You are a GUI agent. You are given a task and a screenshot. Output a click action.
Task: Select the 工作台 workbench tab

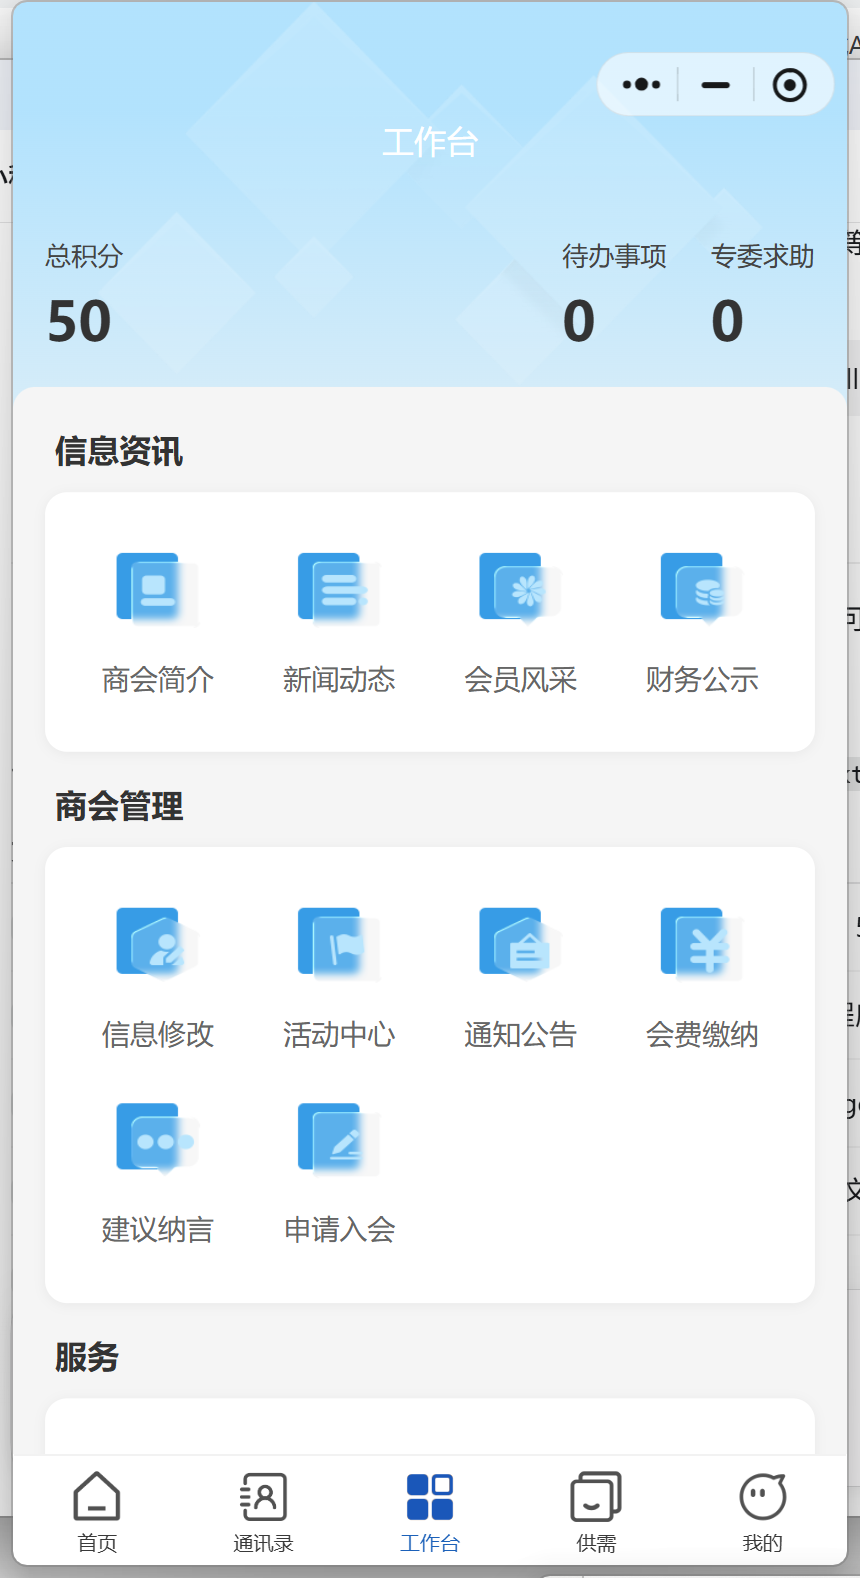(430, 1512)
